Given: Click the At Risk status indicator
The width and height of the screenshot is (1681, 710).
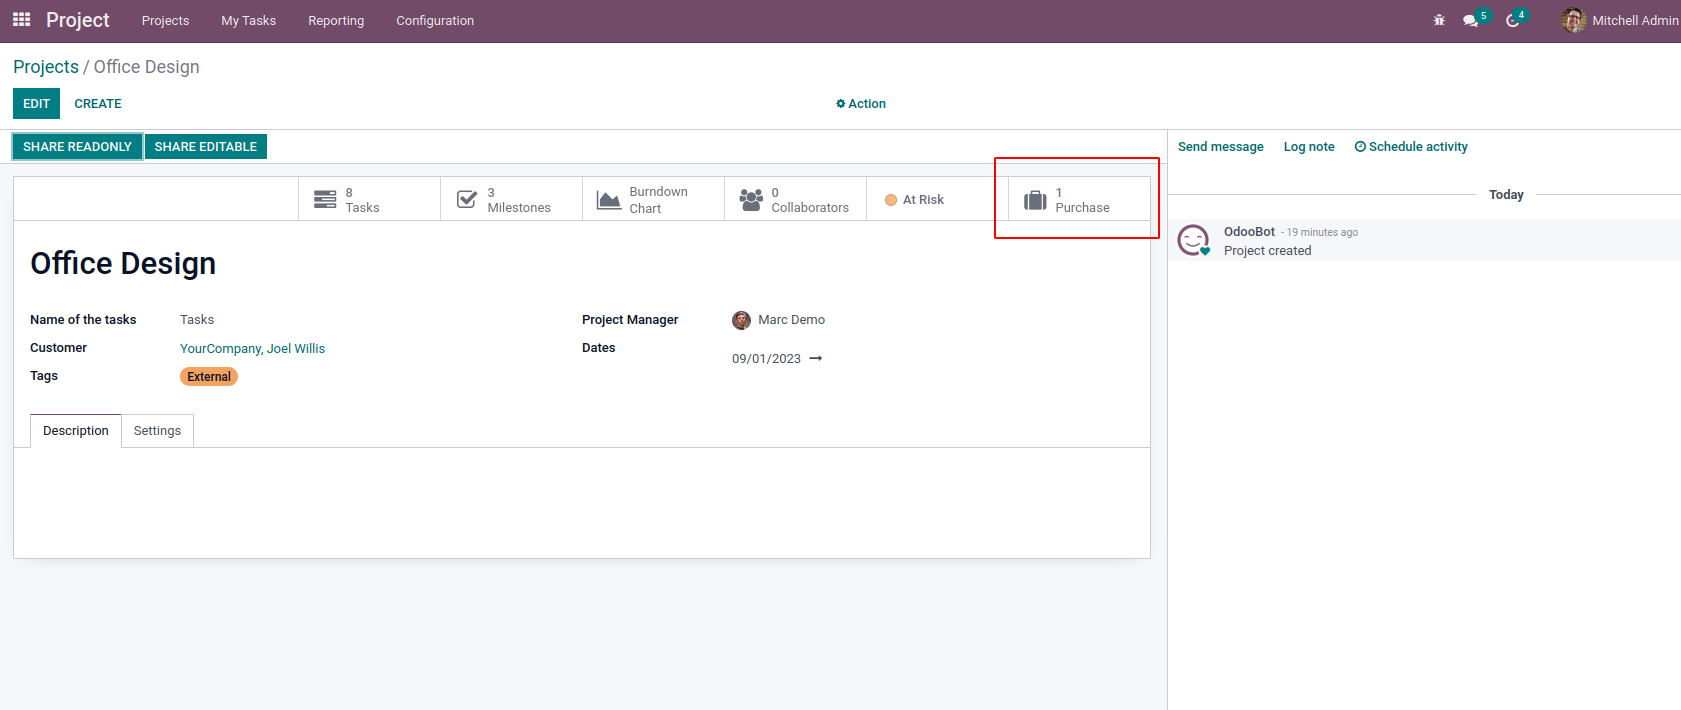Looking at the screenshot, I should point(915,200).
